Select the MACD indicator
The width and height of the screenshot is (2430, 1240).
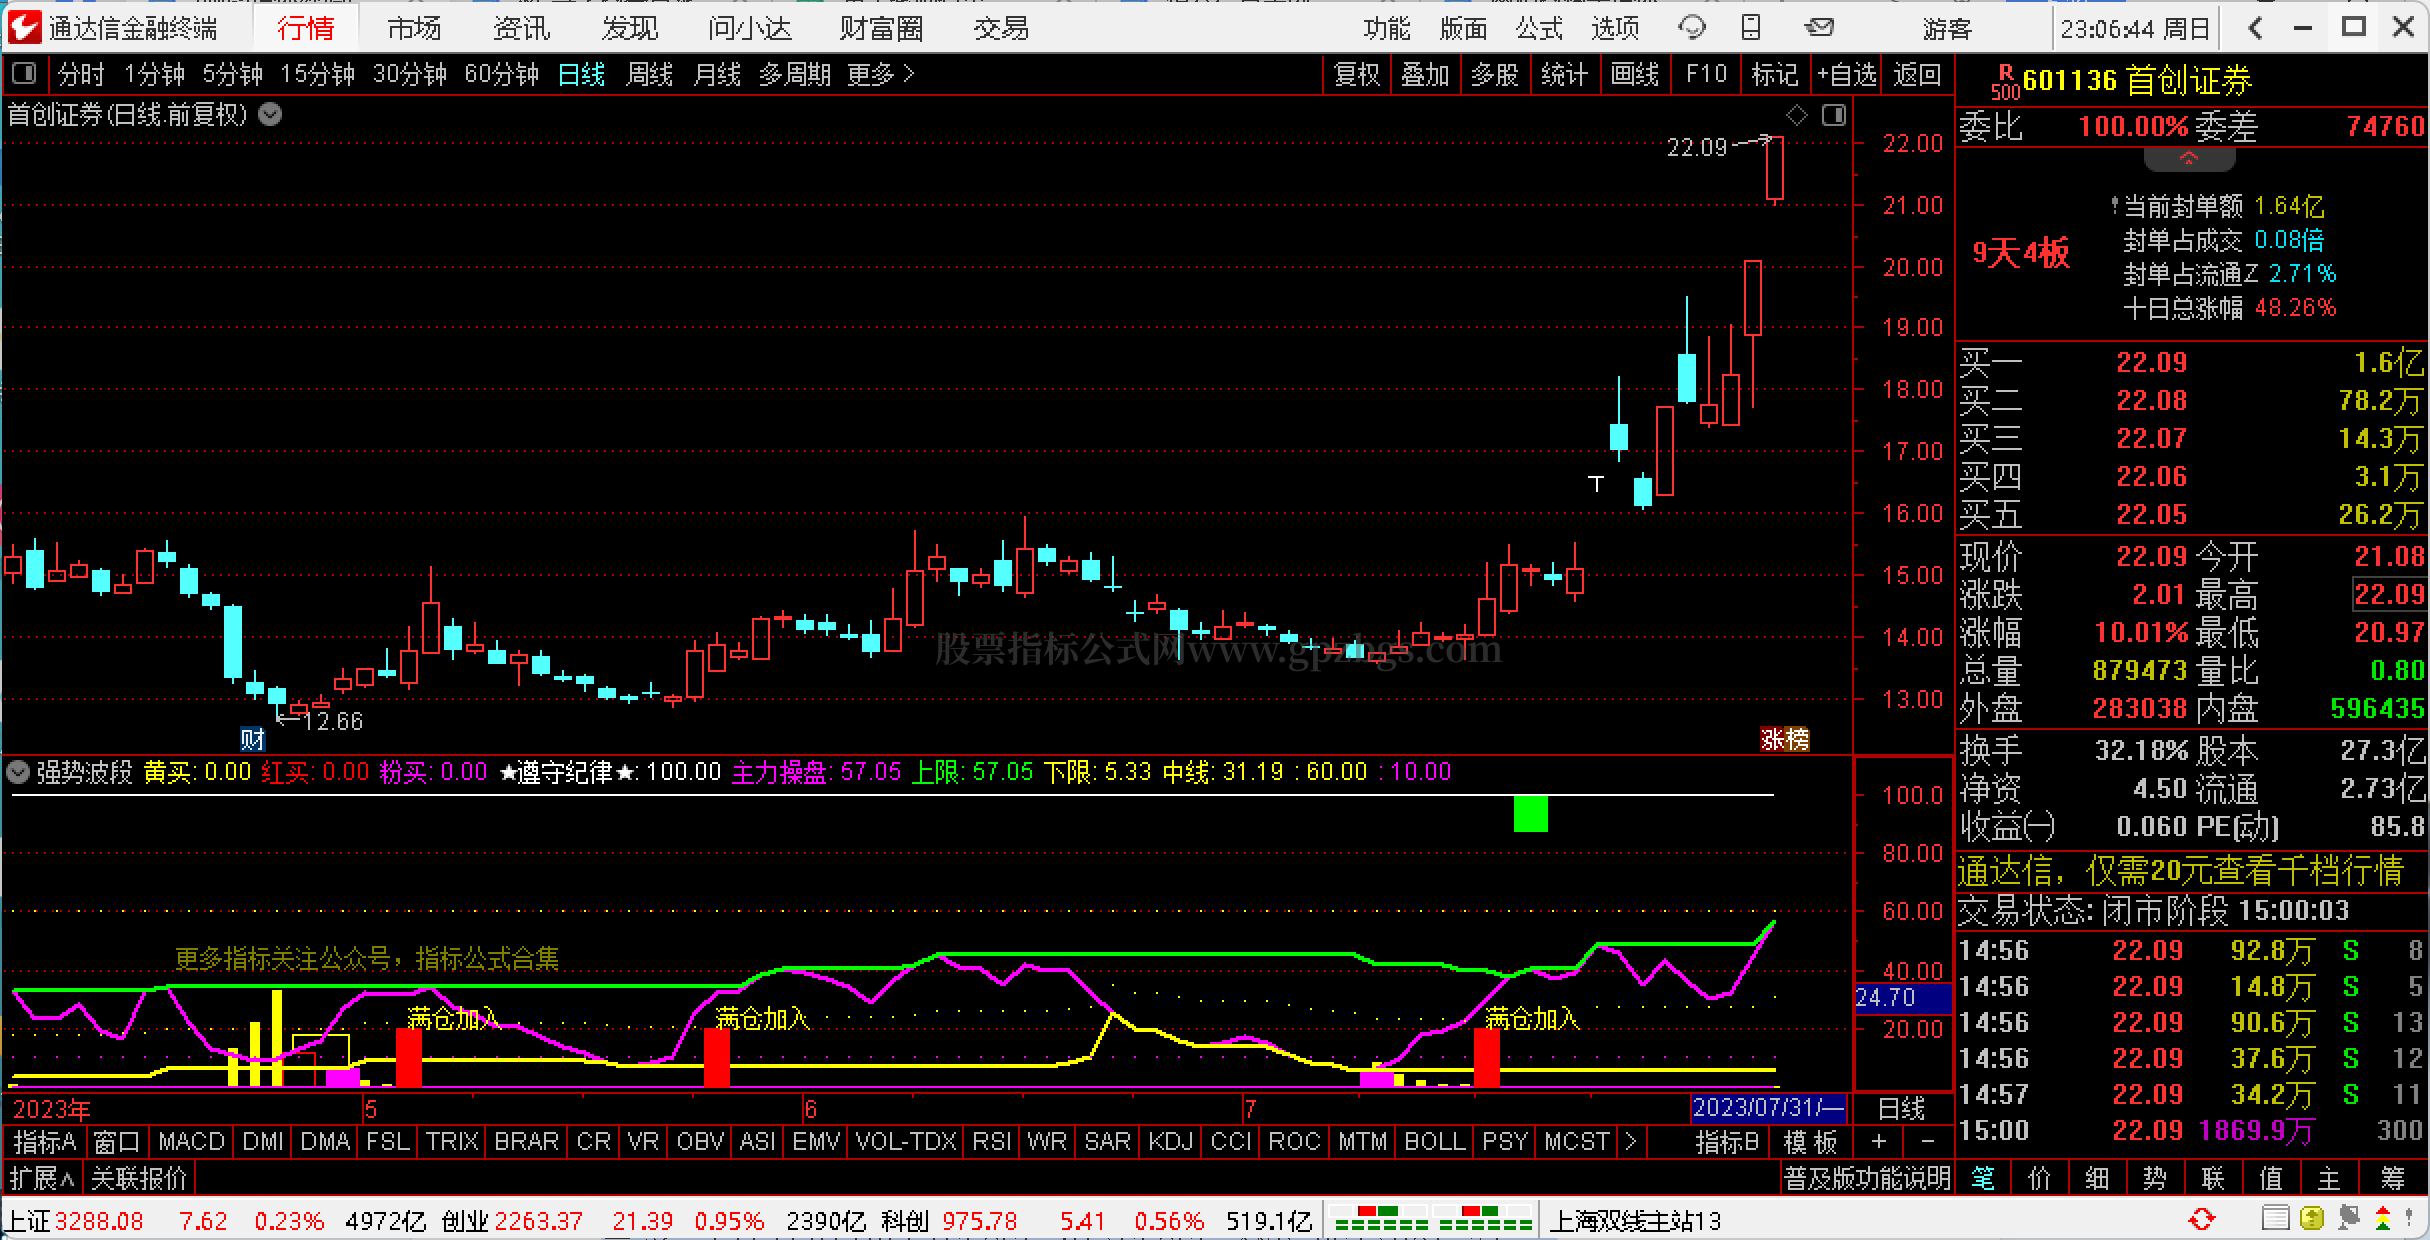point(191,1141)
